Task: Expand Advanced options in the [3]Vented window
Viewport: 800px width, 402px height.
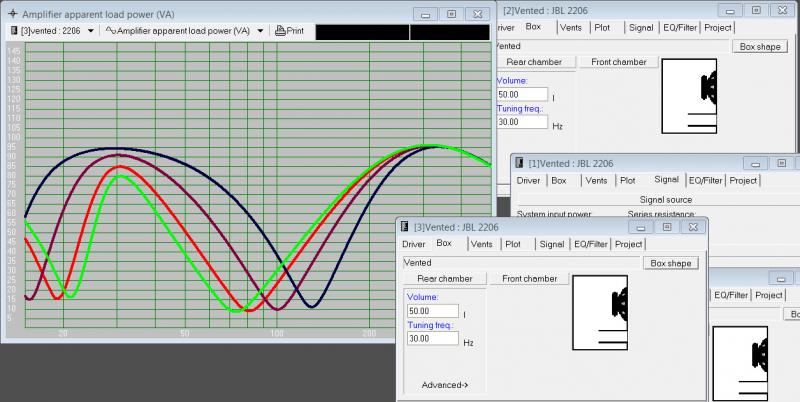Action: tap(445, 385)
